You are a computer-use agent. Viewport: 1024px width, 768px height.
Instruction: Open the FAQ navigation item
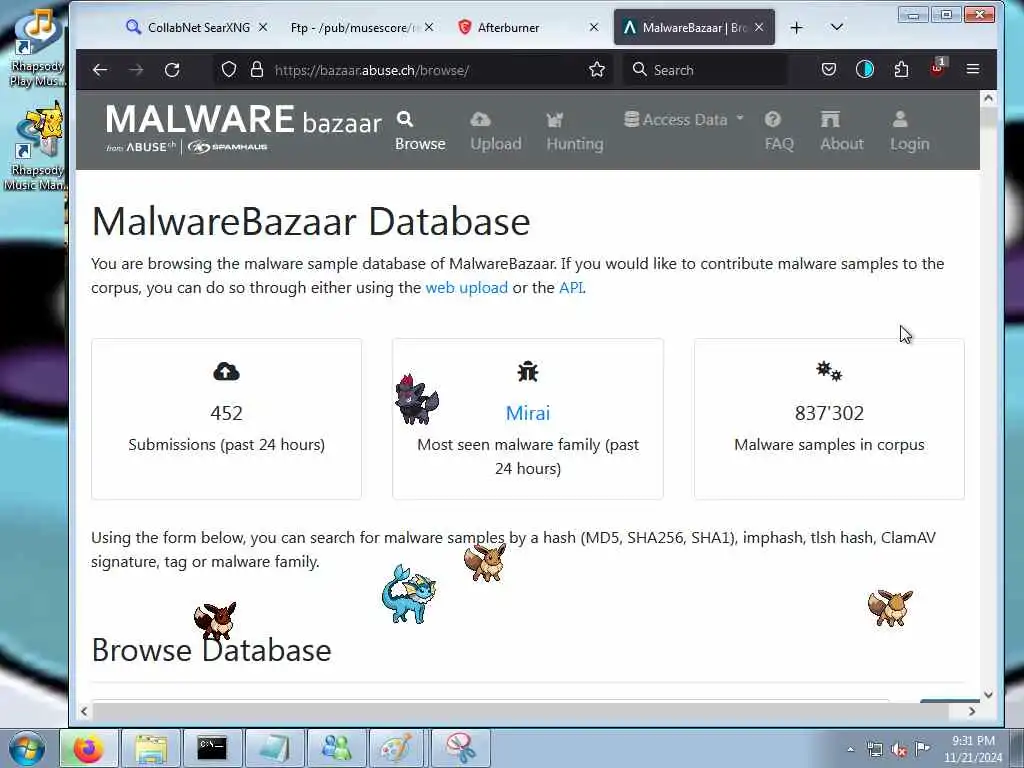pos(779,131)
